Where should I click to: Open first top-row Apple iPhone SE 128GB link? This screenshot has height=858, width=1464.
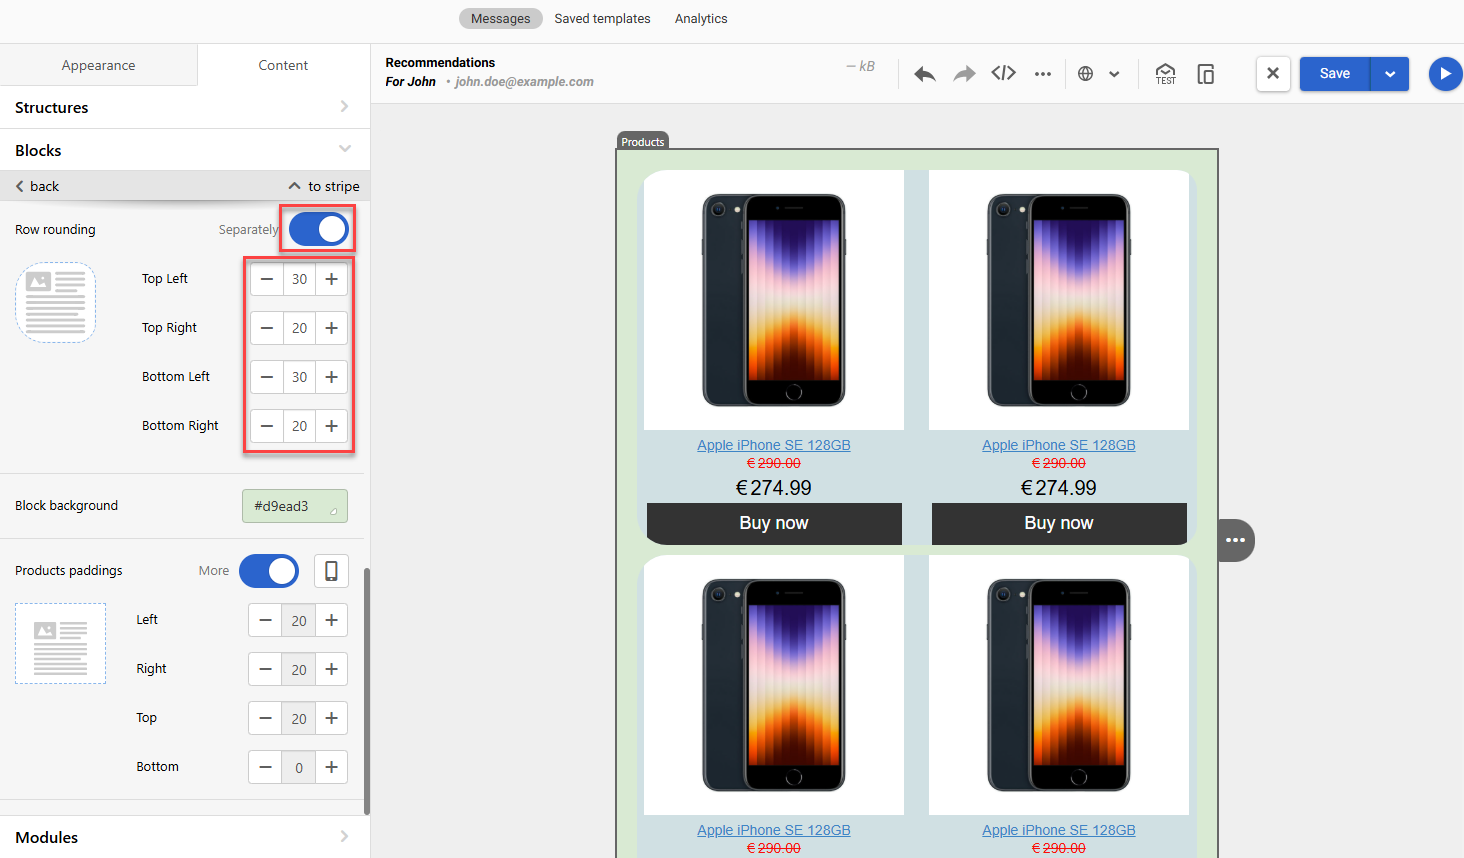coord(774,445)
